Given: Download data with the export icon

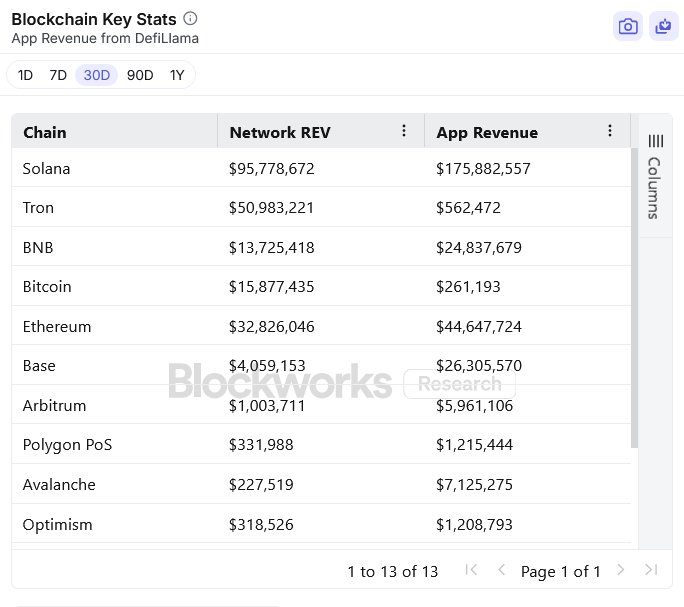Looking at the screenshot, I should (x=663, y=26).
